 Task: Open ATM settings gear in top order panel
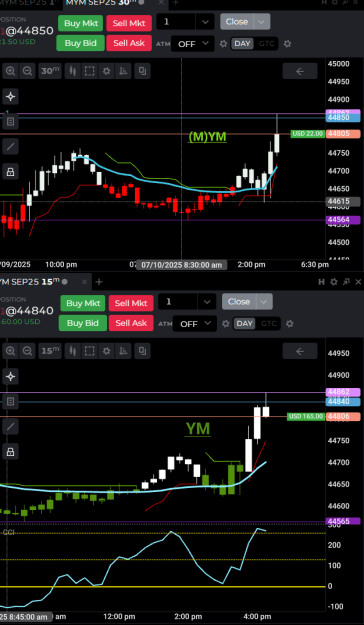point(223,44)
